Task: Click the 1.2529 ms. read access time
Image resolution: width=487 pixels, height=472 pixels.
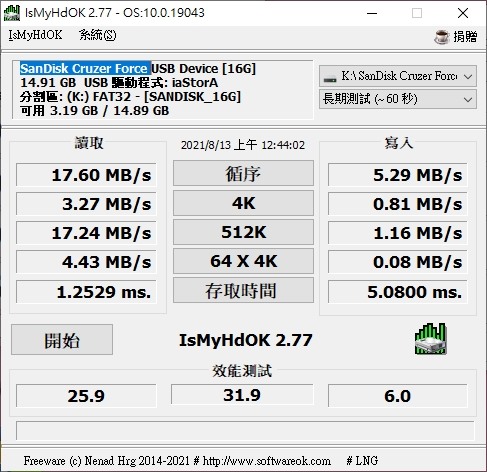Action: coord(86,292)
